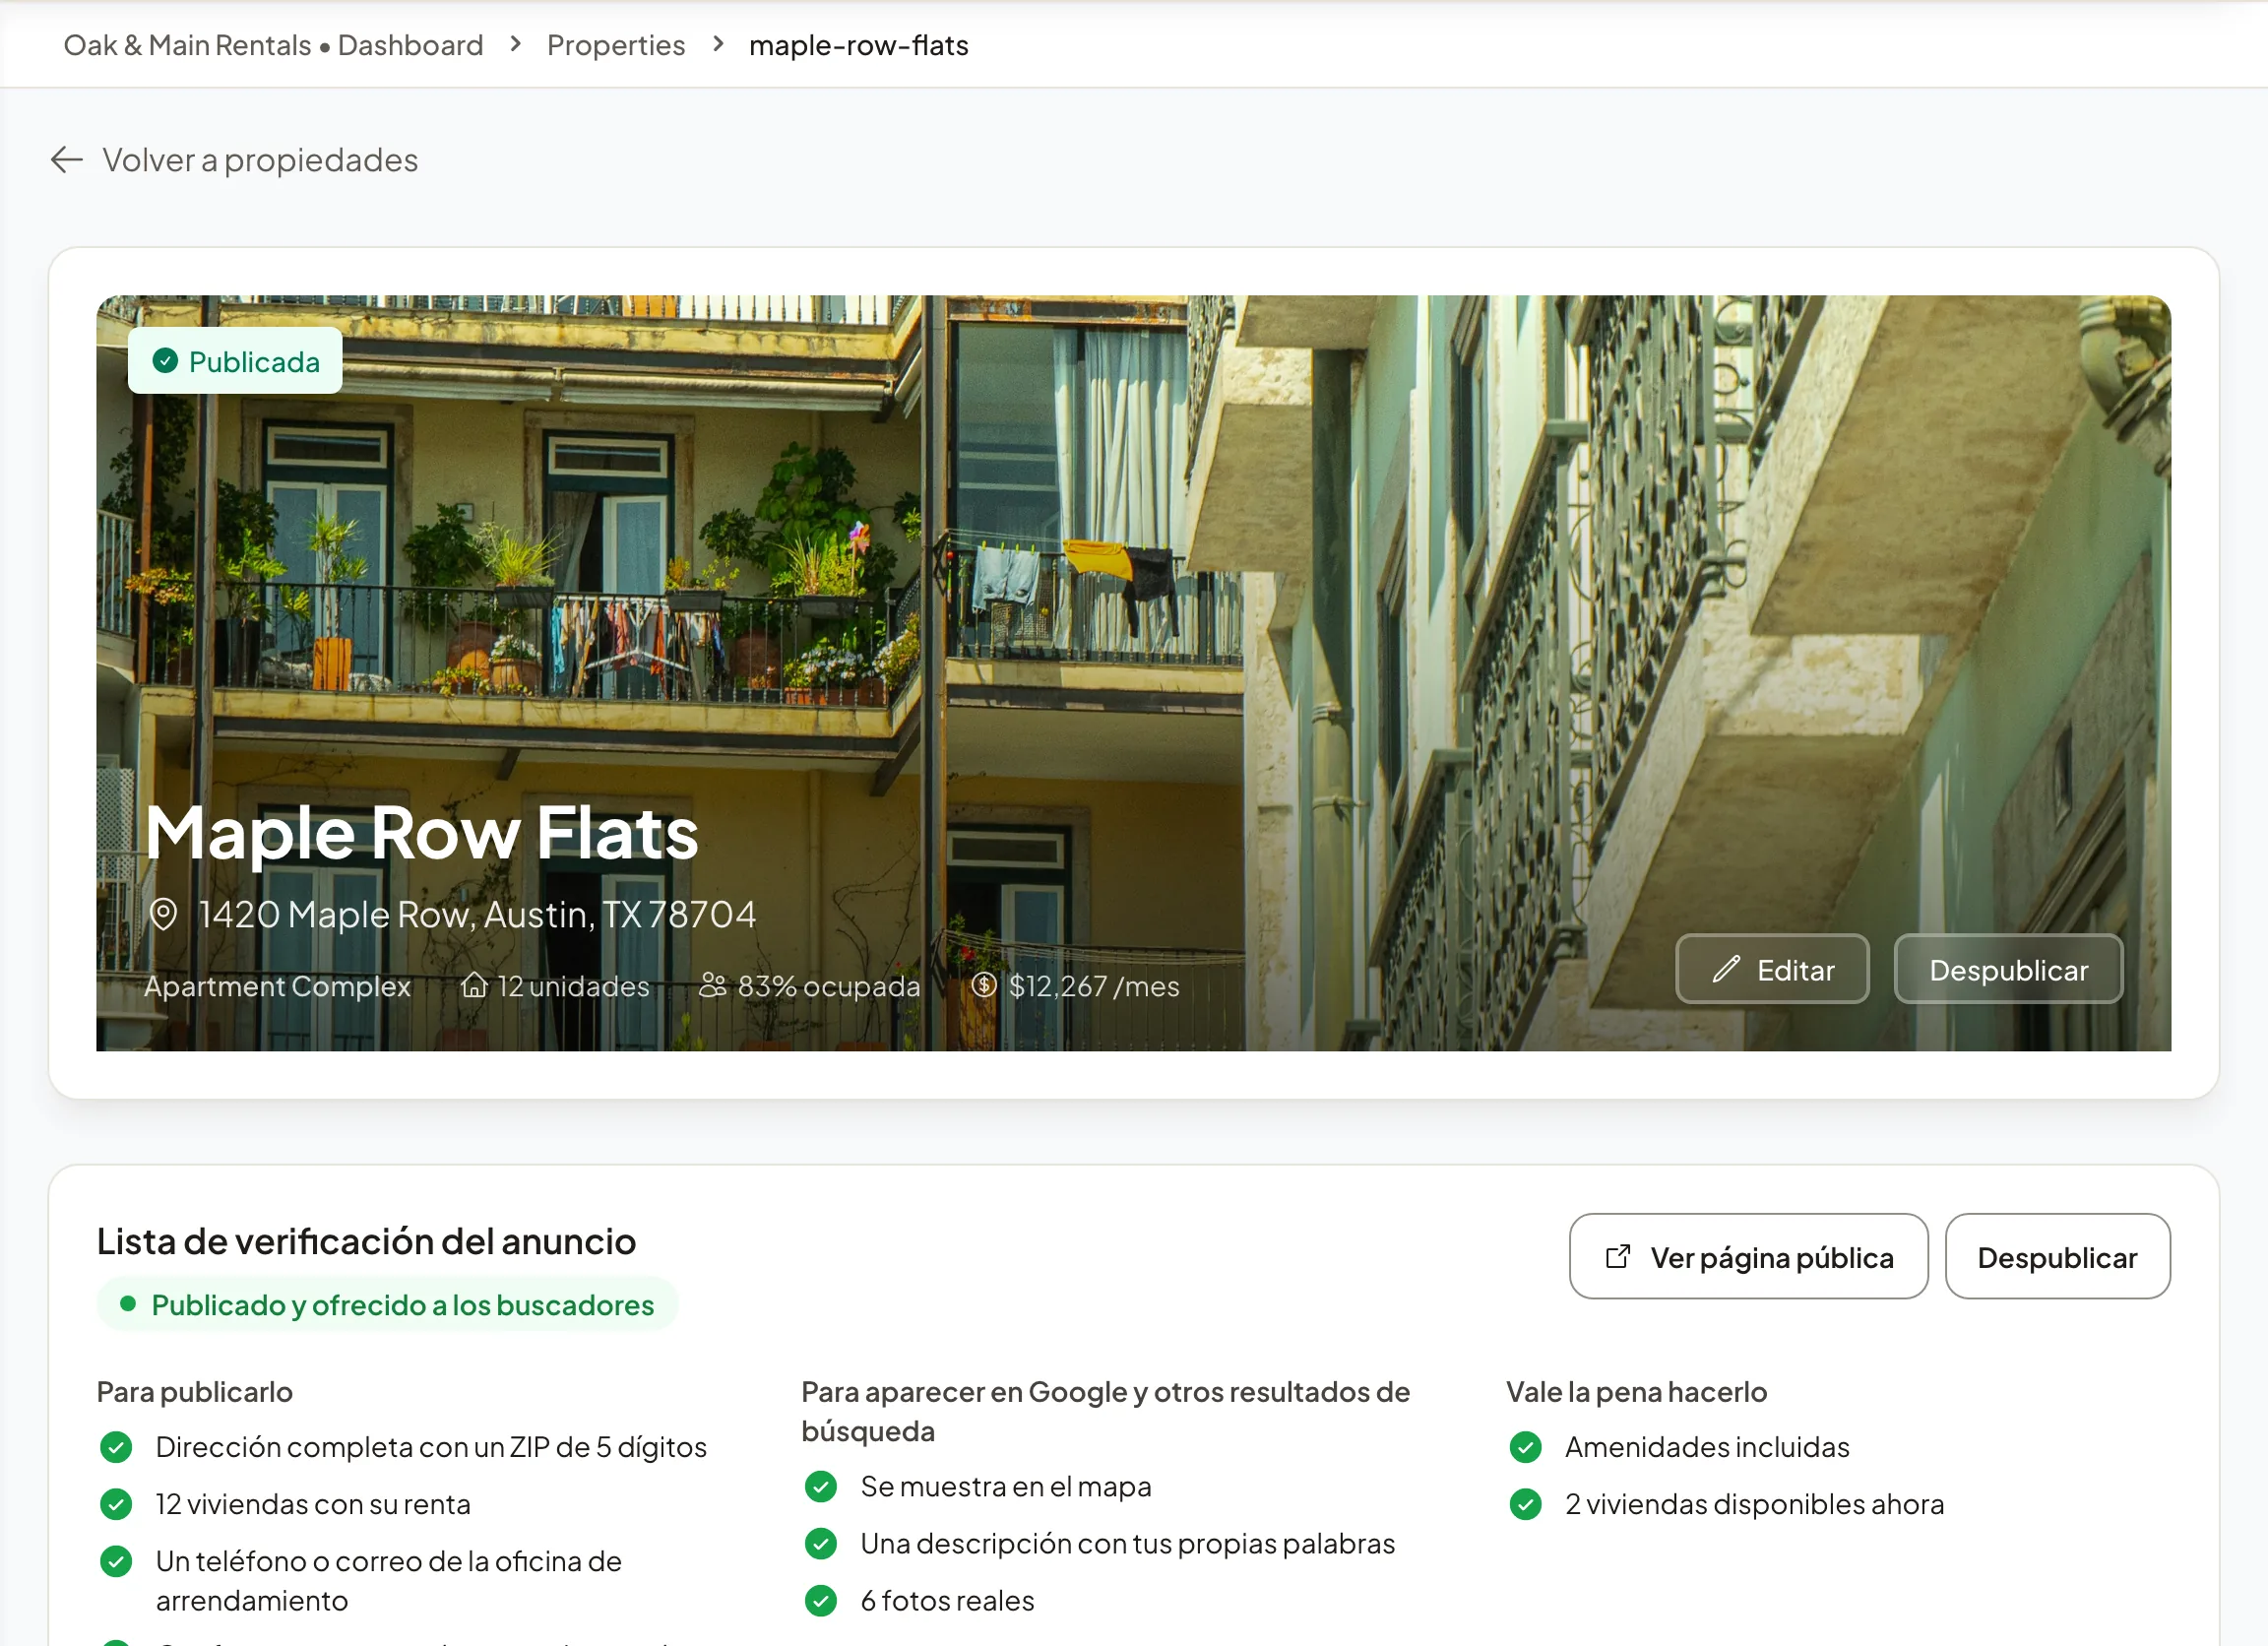This screenshot has height=1646, width=2268.
Task: Click the $12,267 /mes value
Action: click(x=1094, y=986)
